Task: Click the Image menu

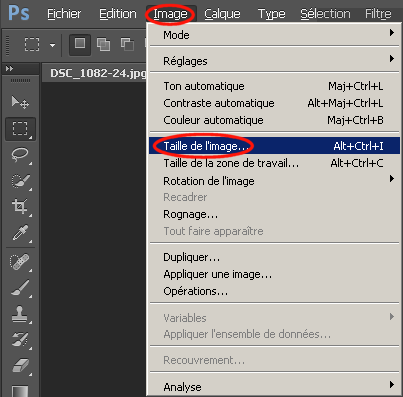Action: pos(170,14)
